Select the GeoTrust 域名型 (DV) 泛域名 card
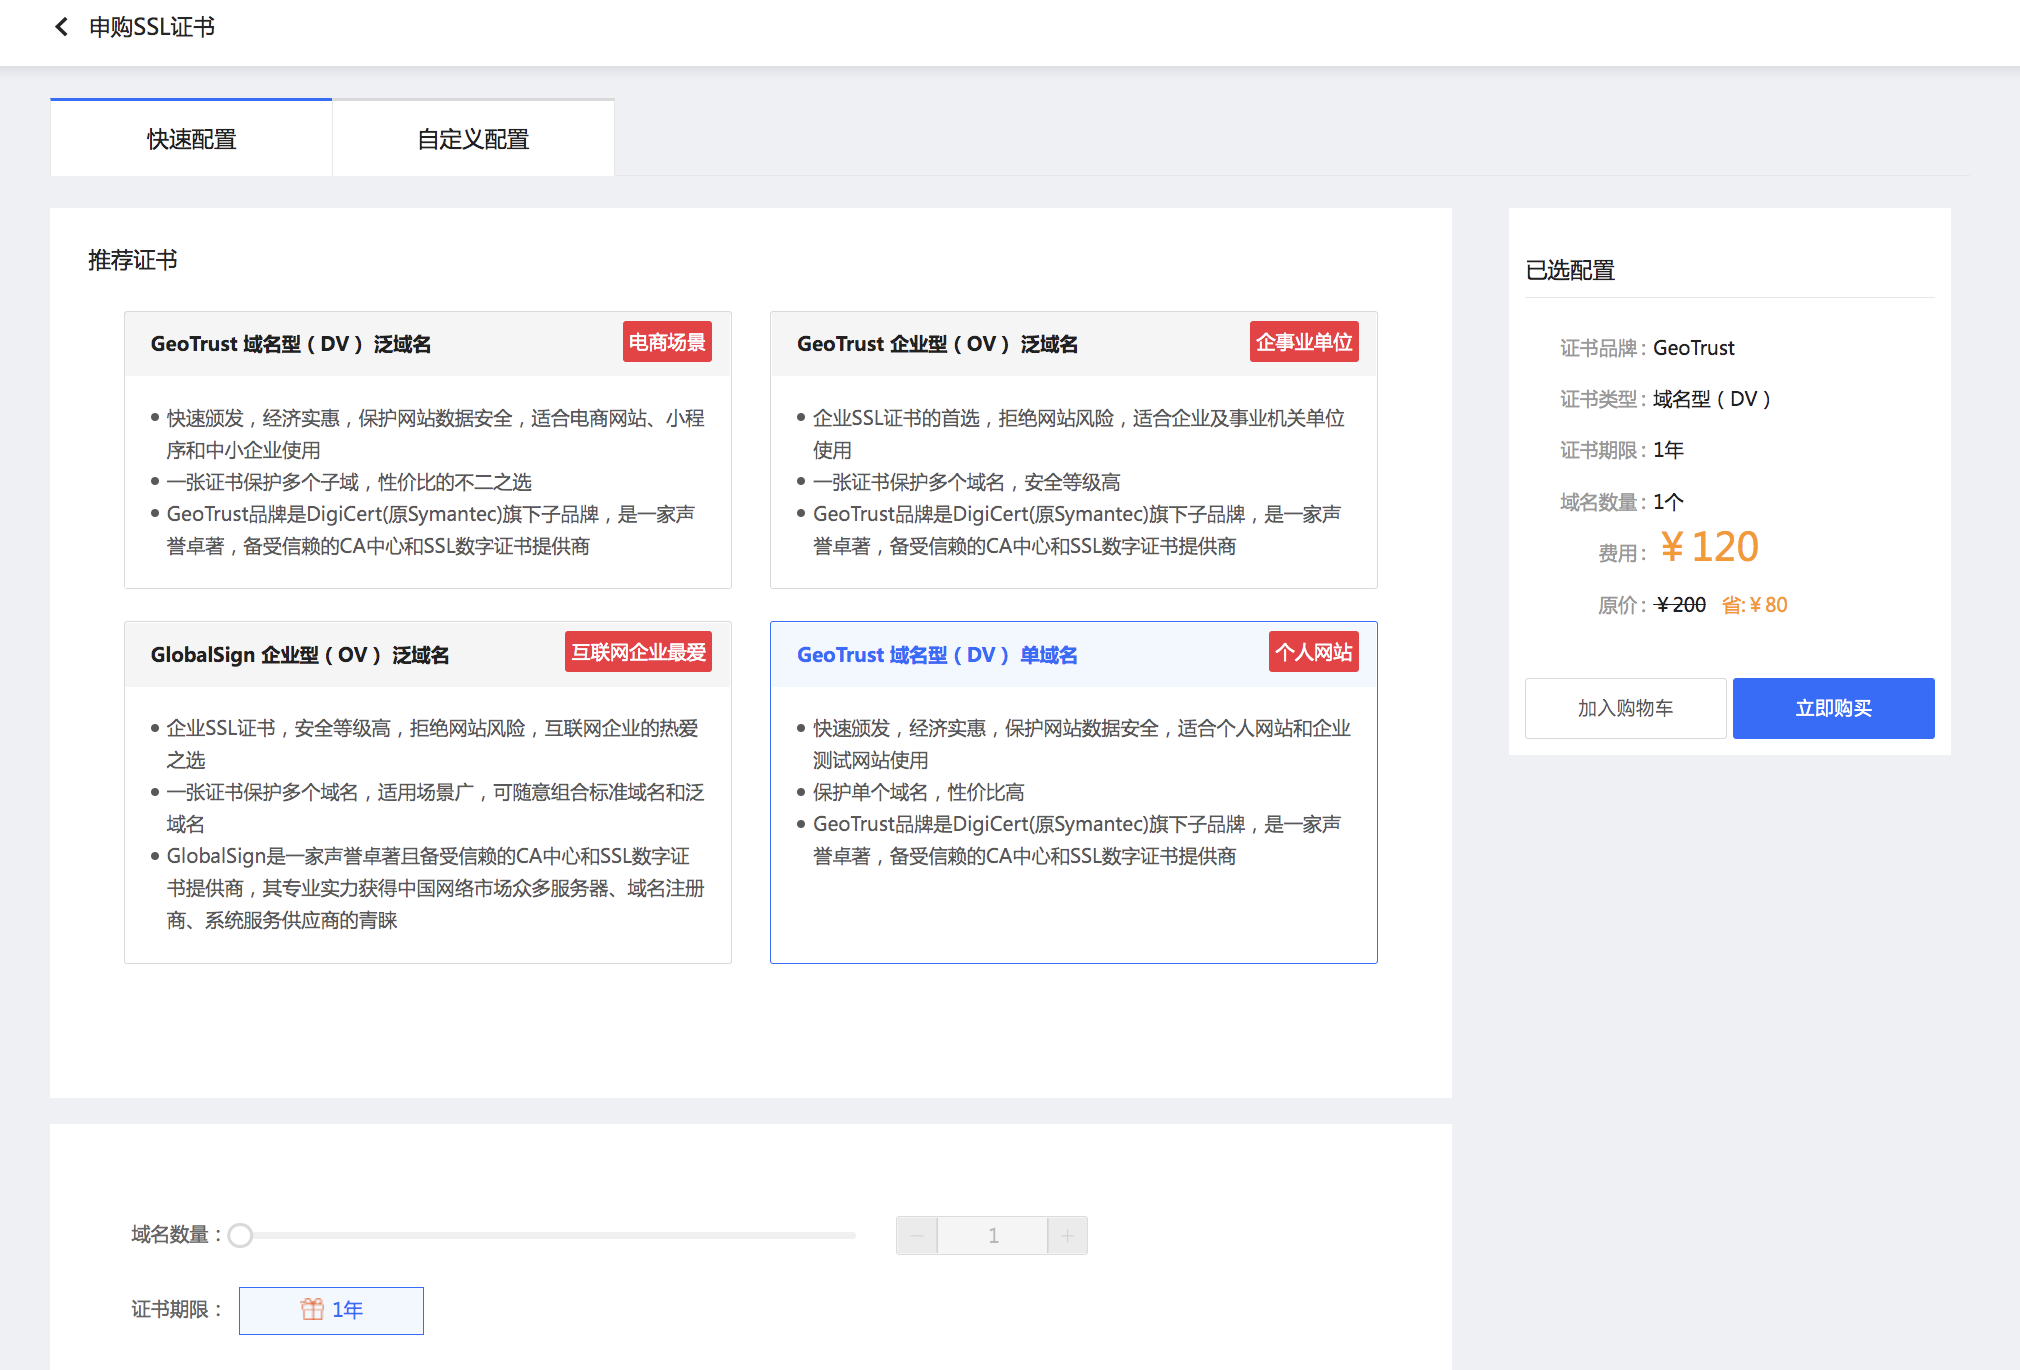Image resolution: width=2020 pixels, height=1370 pixels. [x=428, y=450]
